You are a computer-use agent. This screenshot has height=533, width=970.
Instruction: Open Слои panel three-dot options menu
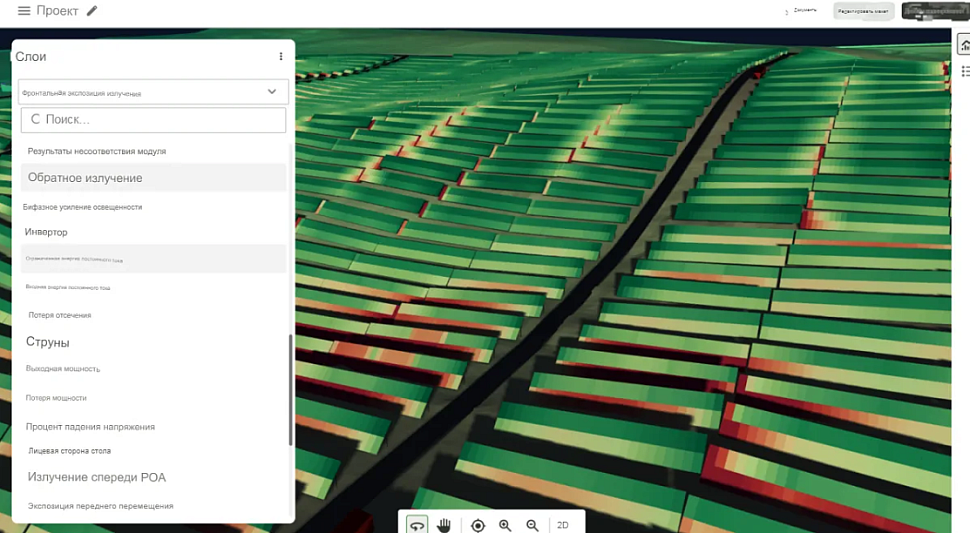tap(281, 57)
